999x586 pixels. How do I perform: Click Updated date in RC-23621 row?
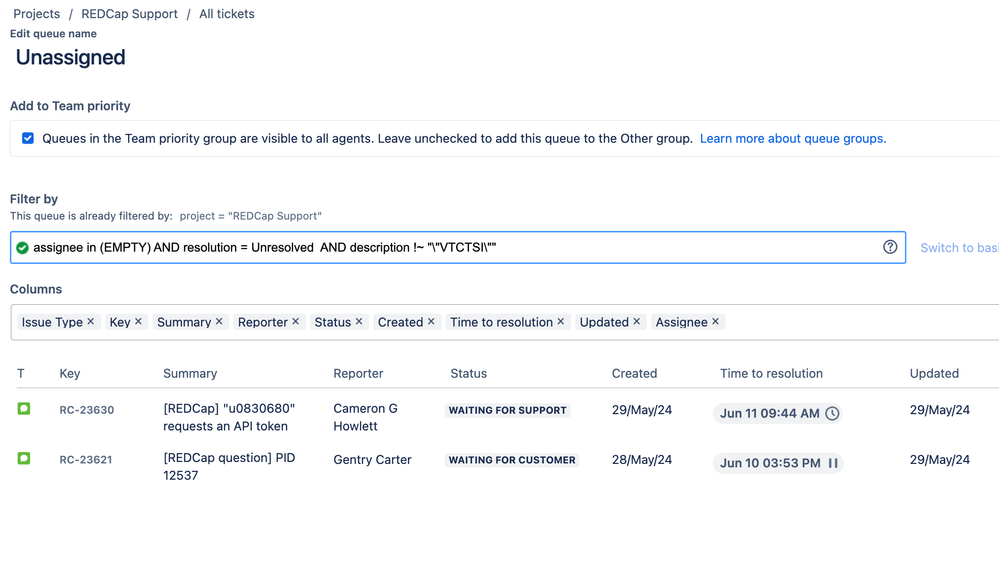click(x=940, y=459)
